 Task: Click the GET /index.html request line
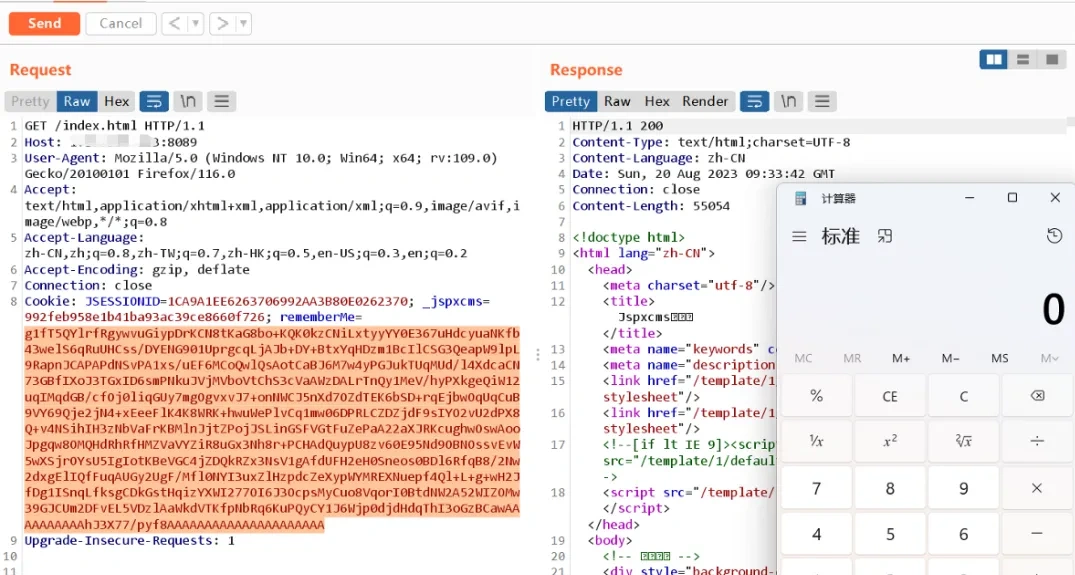[114, 125]
